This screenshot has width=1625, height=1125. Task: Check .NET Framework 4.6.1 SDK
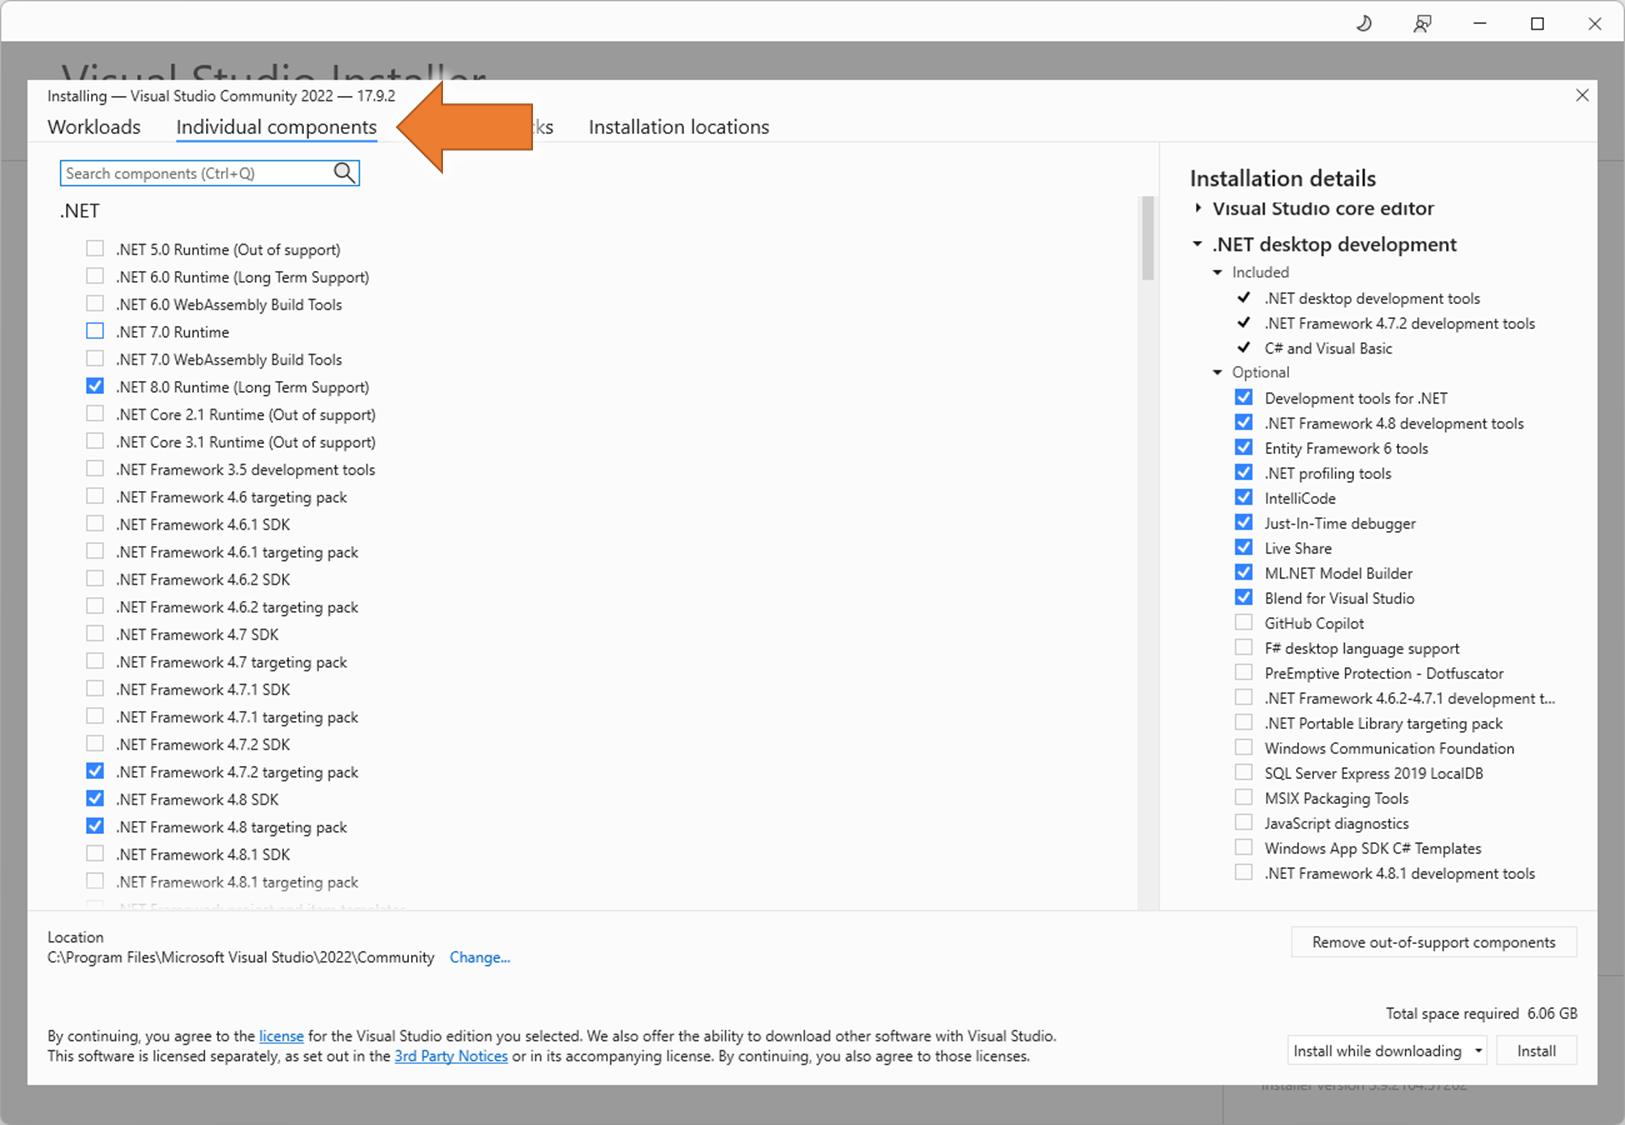95,524
